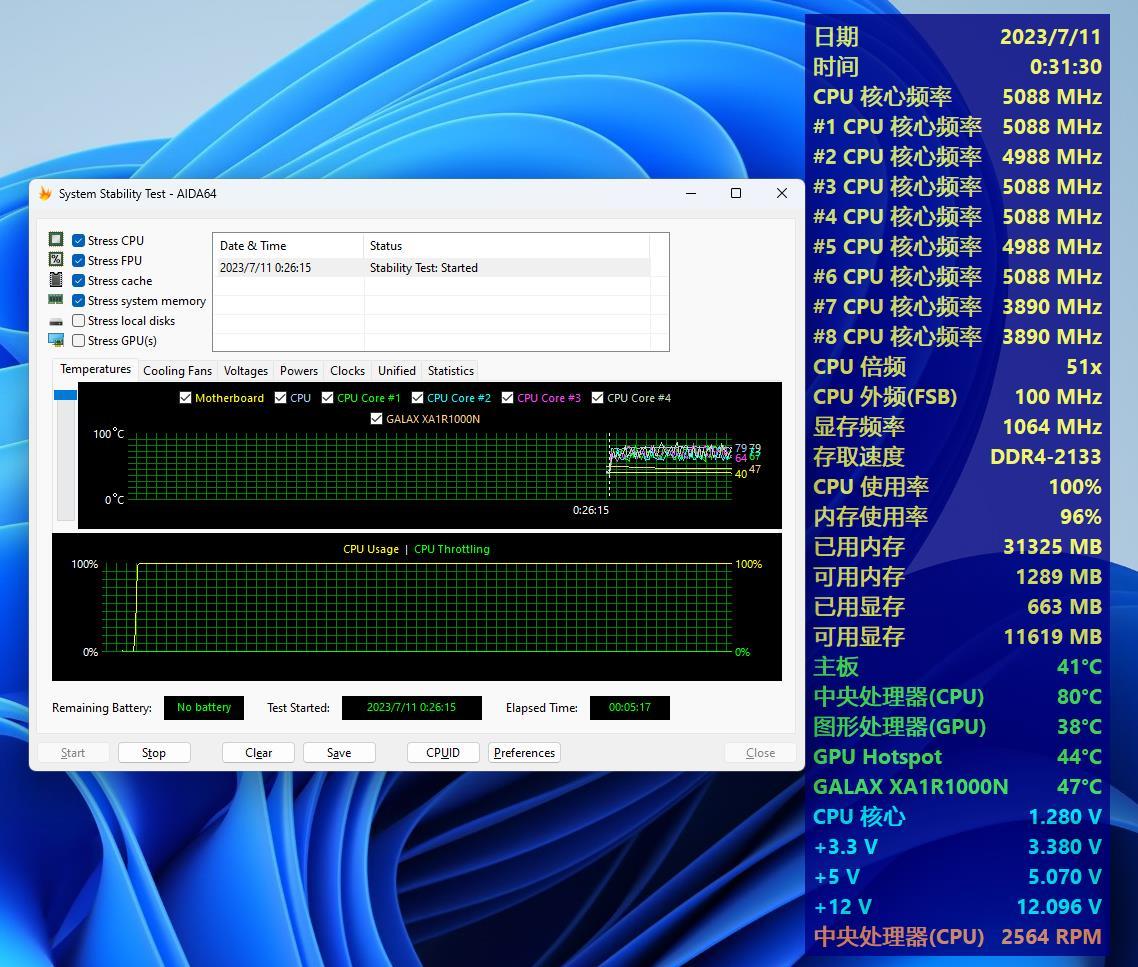The height and width of the screenshot is (967, 1138).
Task: Minimize the System Stability Test window
Action: 691,193
